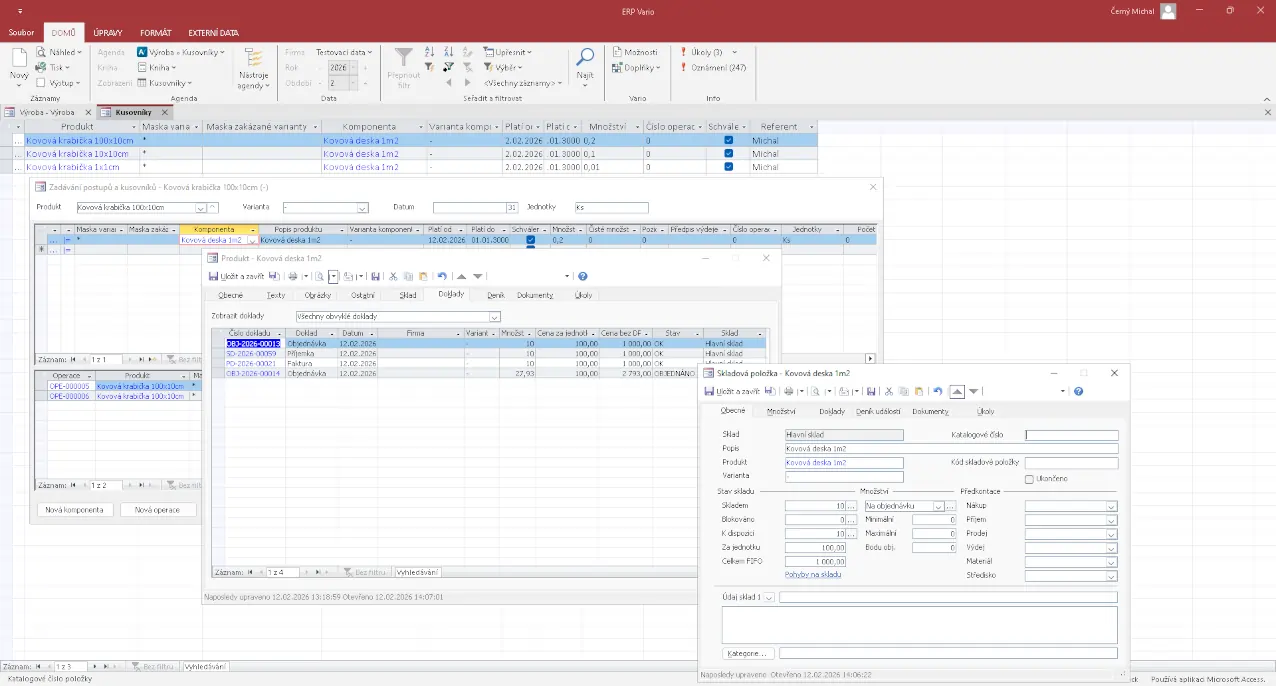Enable the Ukončeno checkbox
This screenshot has height=686, width=1276.
point(1029,479)
